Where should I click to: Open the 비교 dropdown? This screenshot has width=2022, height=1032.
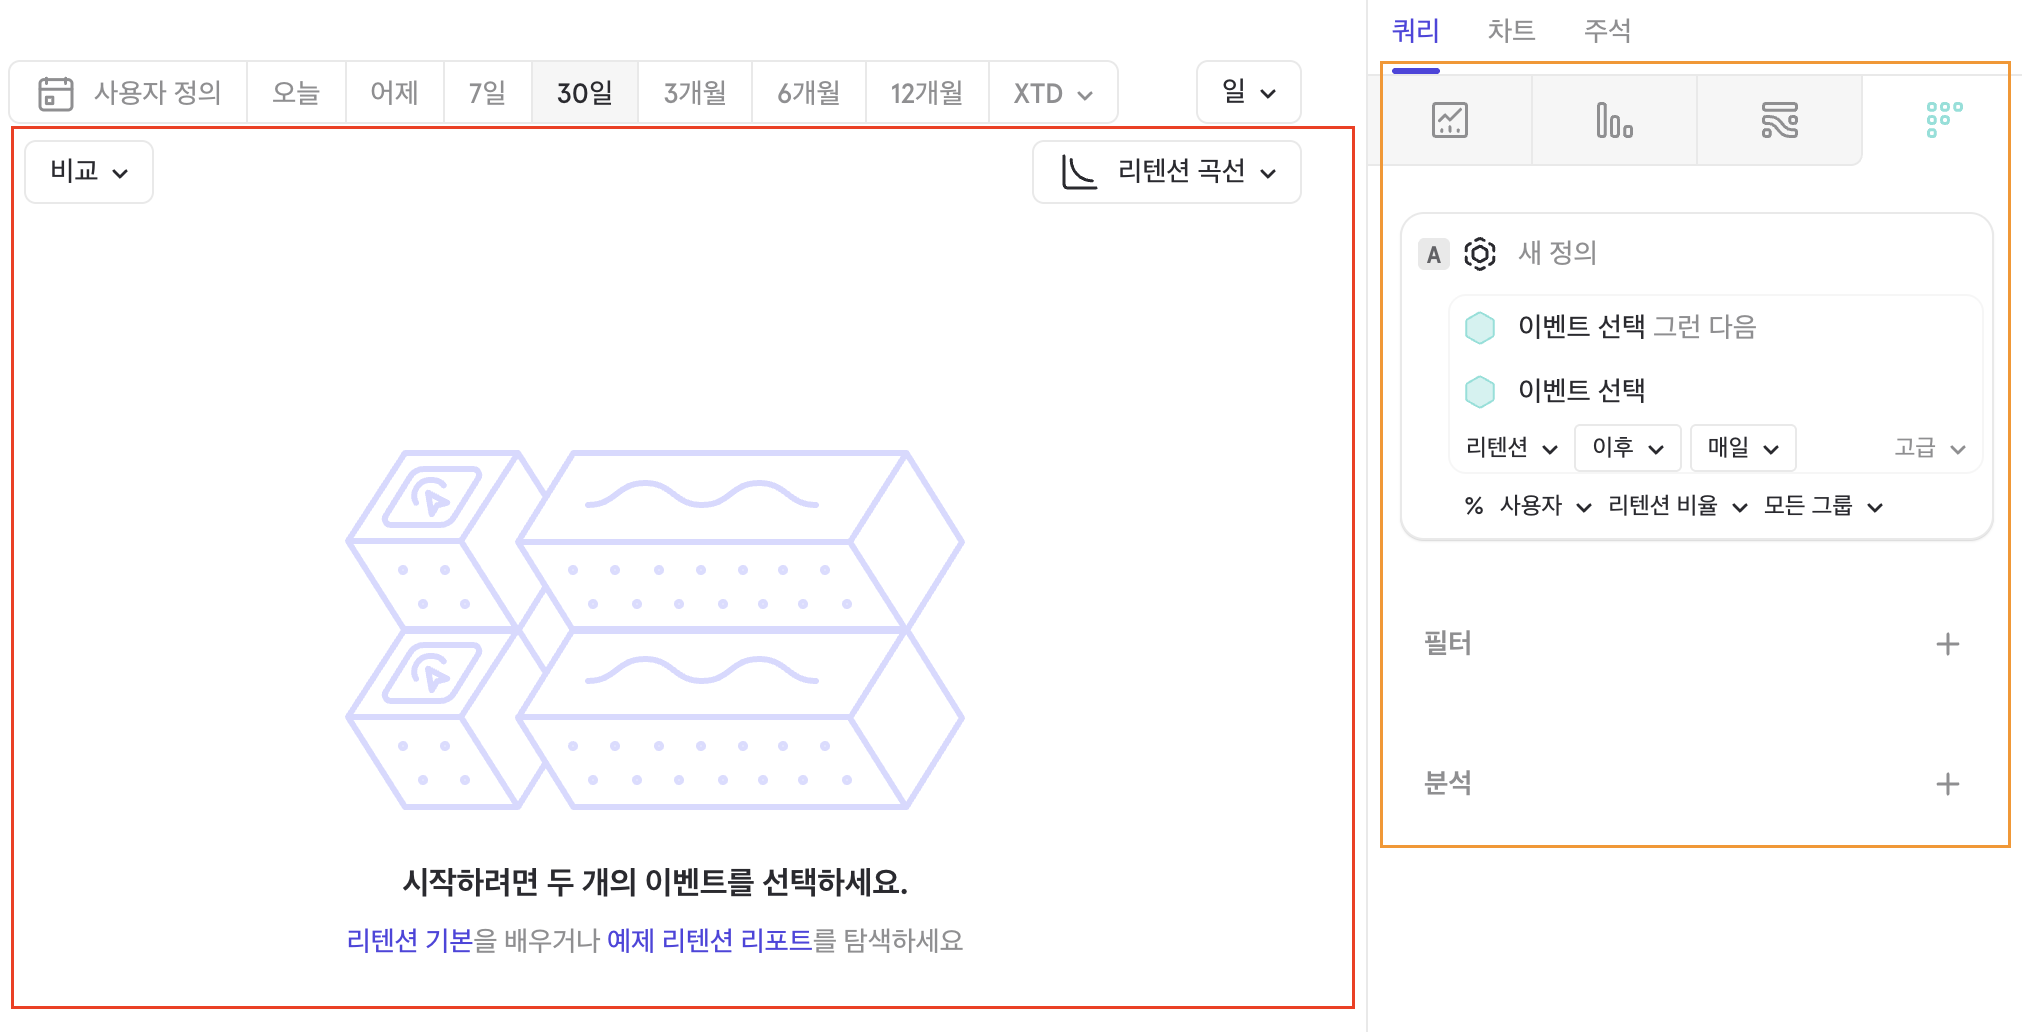[x=89, y=172]
